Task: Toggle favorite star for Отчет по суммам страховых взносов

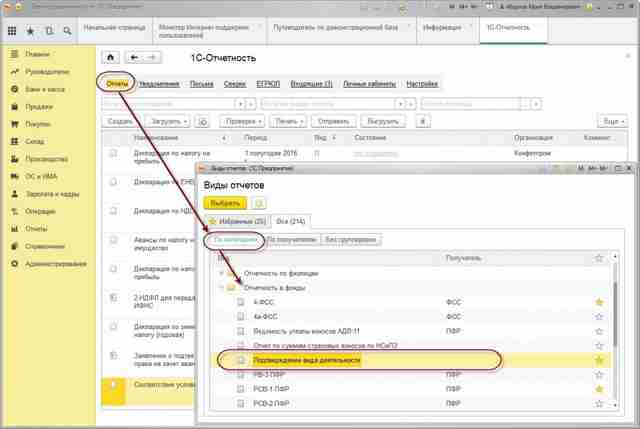Action: coord(599,345)
